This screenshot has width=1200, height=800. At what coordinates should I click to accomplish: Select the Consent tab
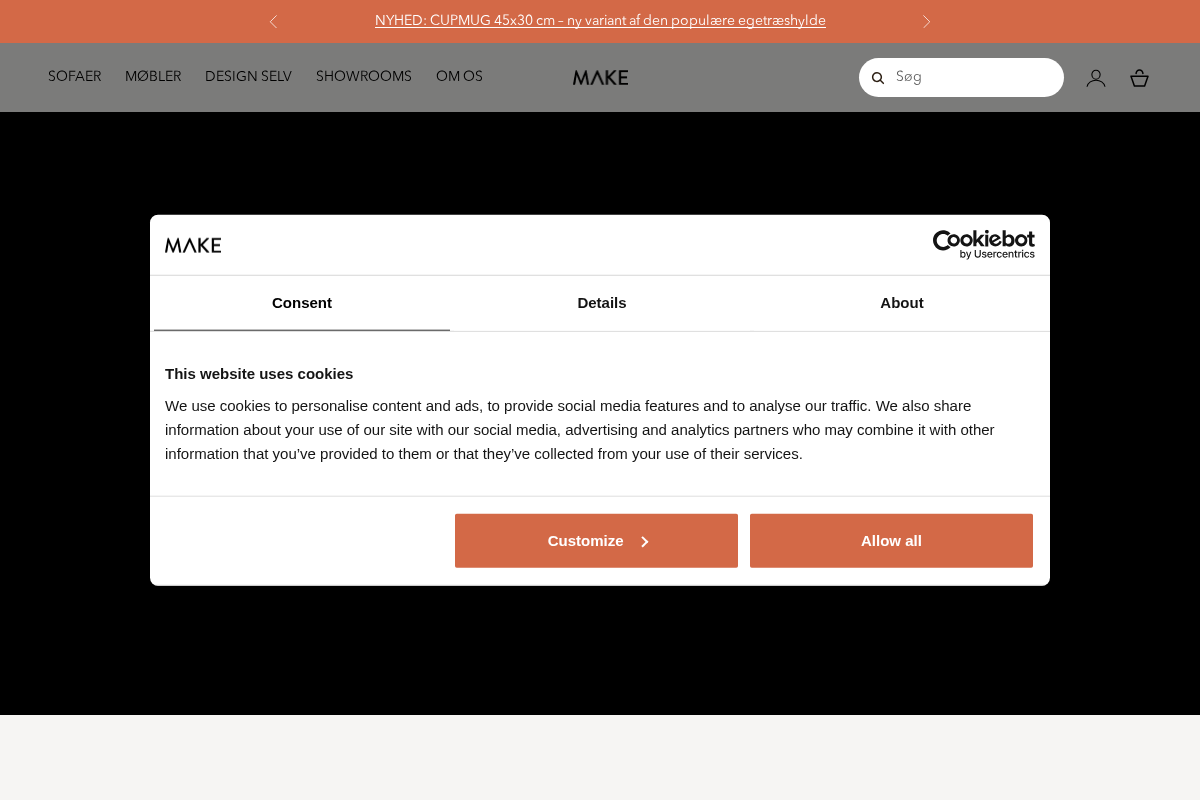(301, 303)
